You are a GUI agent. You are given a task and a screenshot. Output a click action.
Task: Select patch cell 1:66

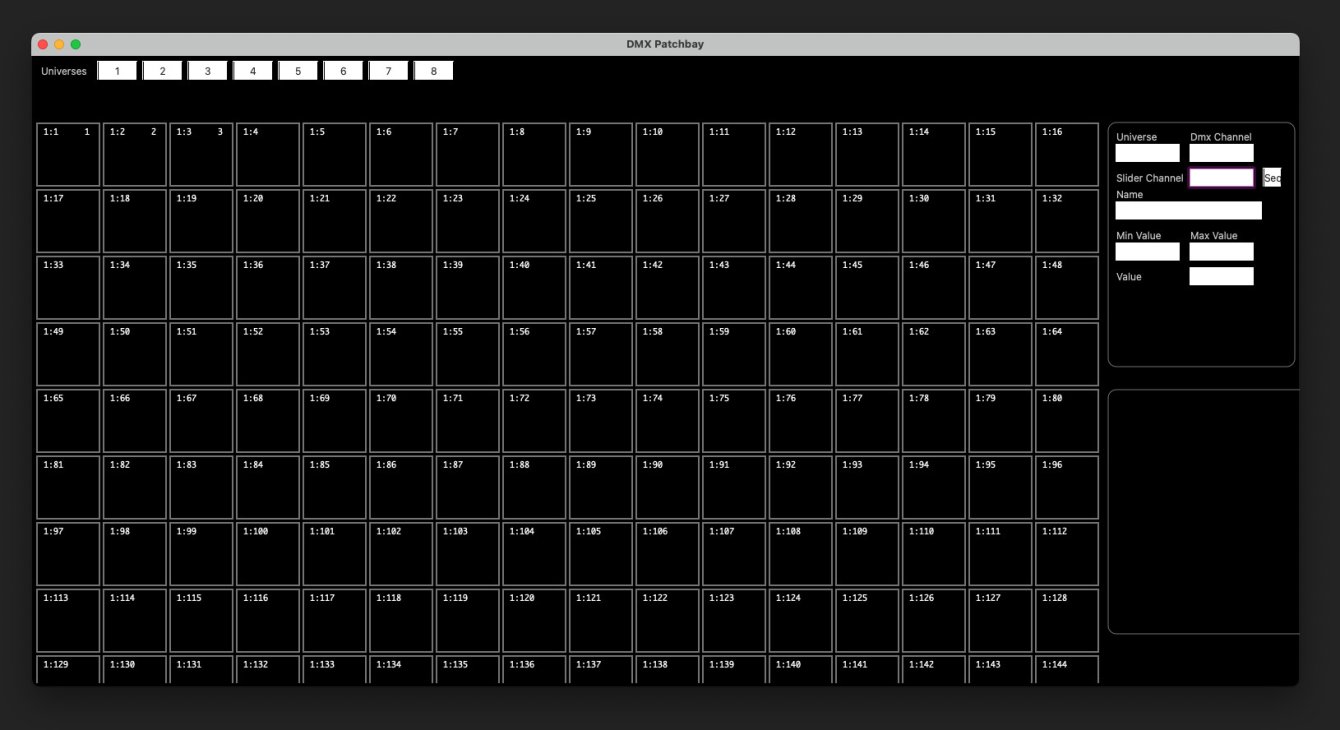tap(135, 421)
